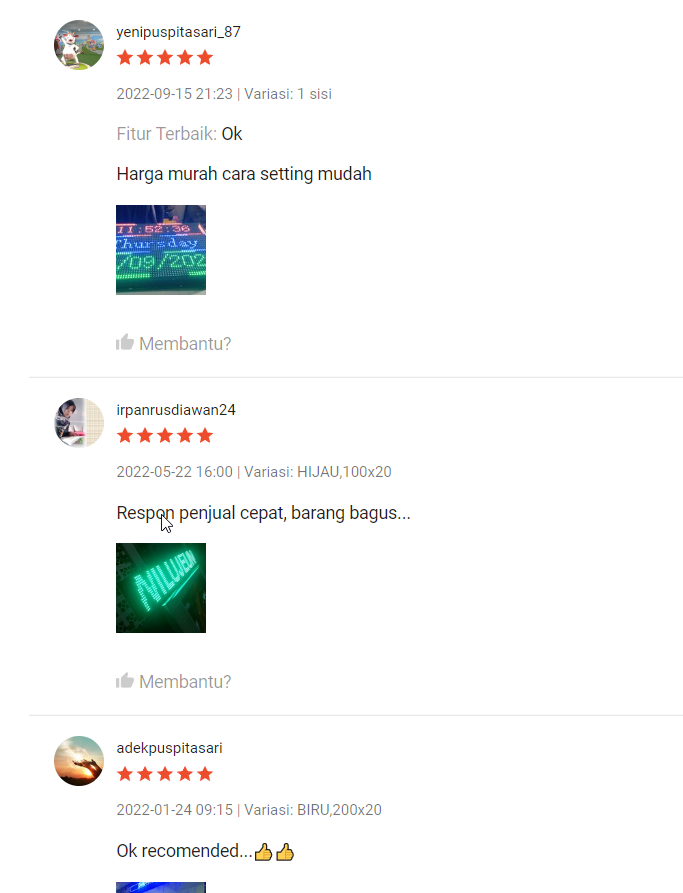Mark first review as helpful via Membantu?
Image resolution: width=683 pixels, height=893 pixels.
174,343
